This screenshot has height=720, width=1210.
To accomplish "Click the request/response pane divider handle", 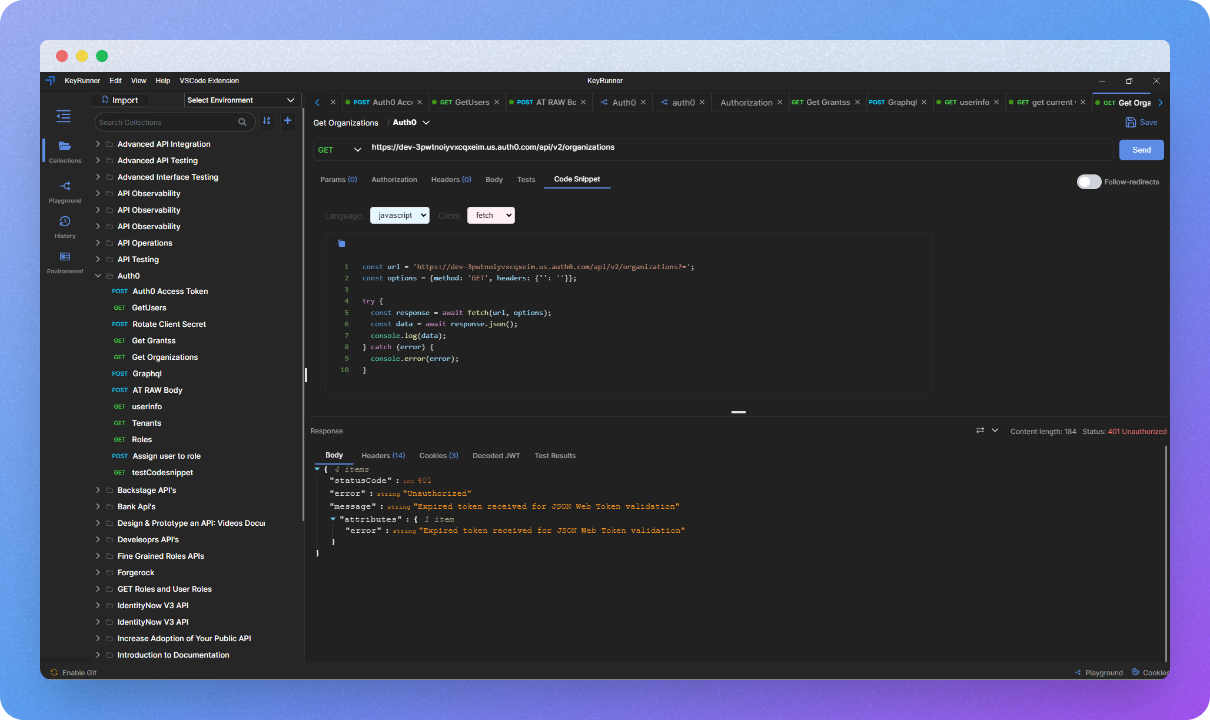I will click(x=739, y=412).
